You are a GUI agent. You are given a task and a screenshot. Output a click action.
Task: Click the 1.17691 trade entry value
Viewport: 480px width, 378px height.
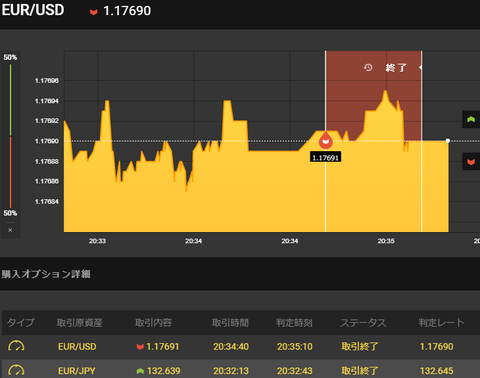[163, 347]
